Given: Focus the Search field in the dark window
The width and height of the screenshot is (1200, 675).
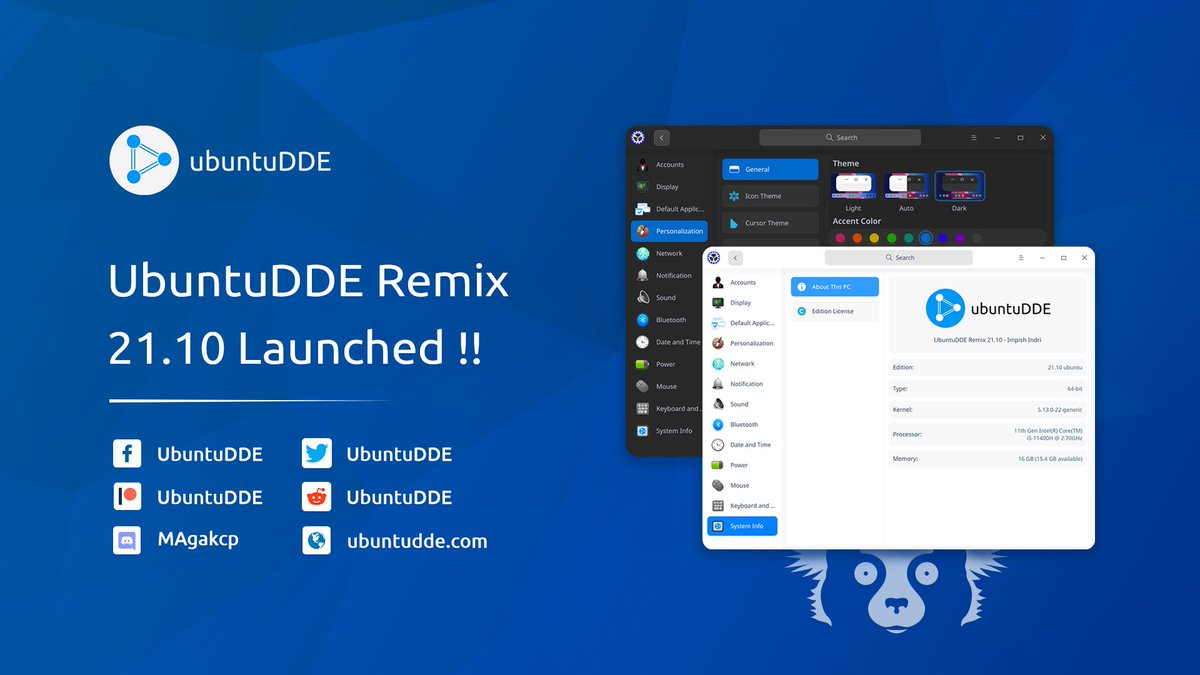Looking at the screenshot, I should (840, 137).
